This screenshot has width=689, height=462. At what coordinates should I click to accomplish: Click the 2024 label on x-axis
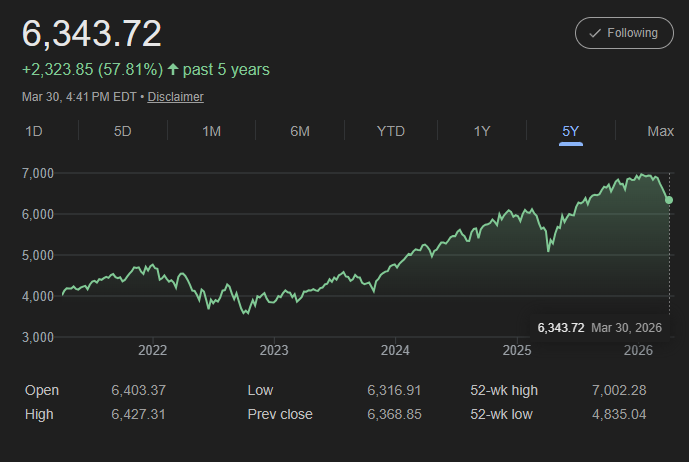point(395,351)
